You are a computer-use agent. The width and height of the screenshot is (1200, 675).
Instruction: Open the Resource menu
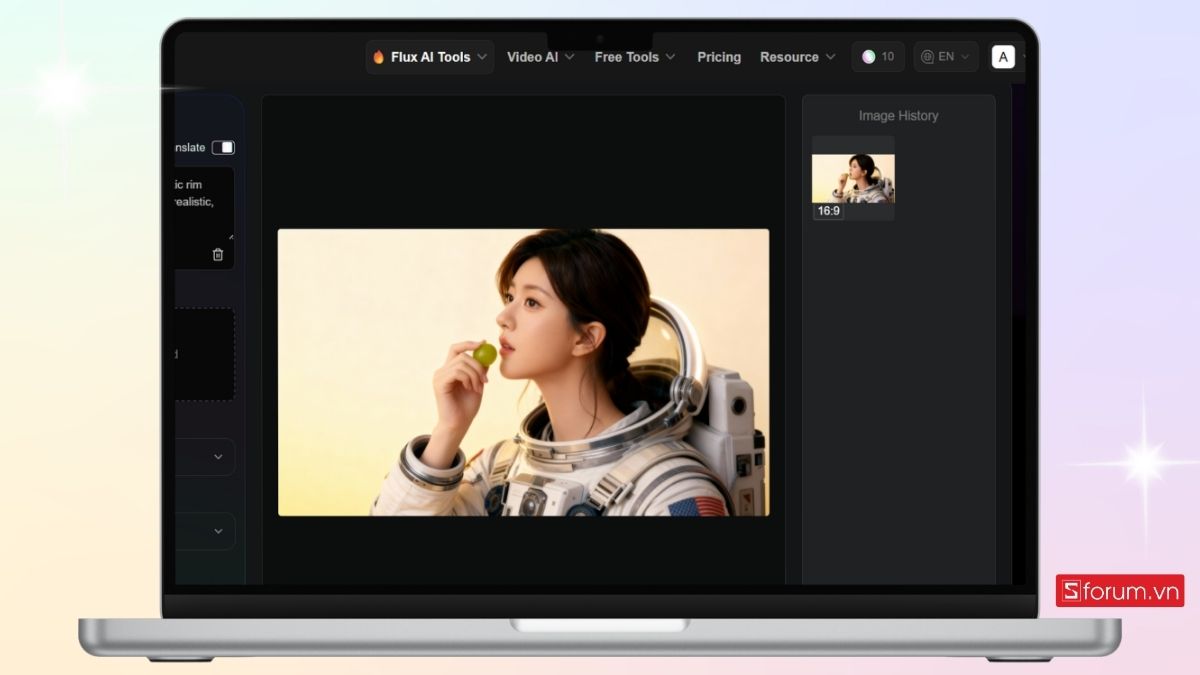click(797, 57)
